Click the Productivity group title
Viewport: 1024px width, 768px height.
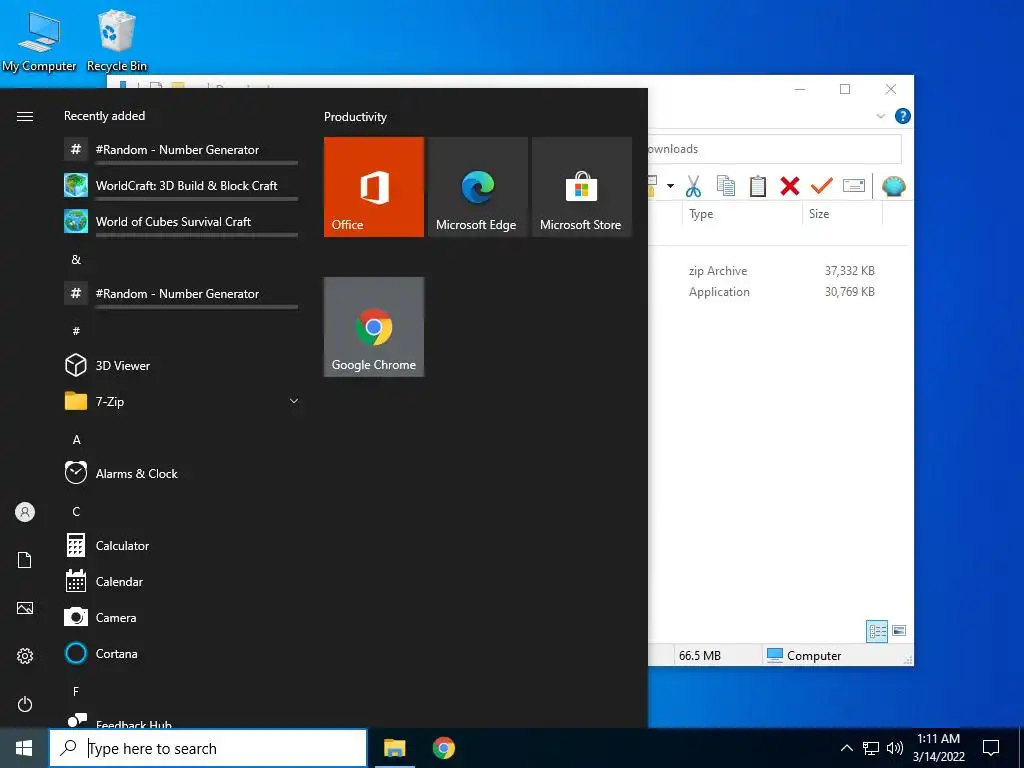tap(355, 117)
